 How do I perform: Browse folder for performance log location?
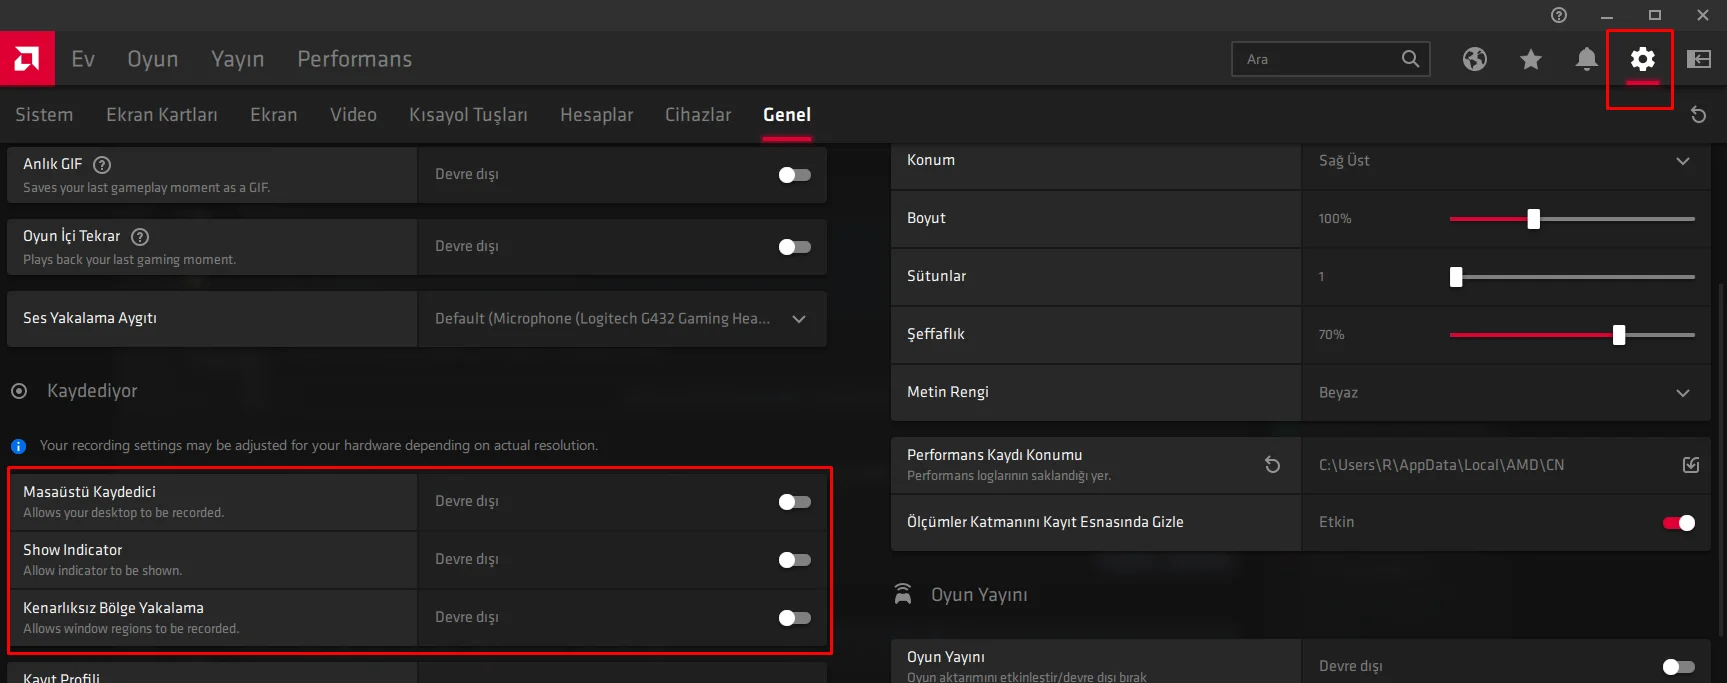[1690, 465]
